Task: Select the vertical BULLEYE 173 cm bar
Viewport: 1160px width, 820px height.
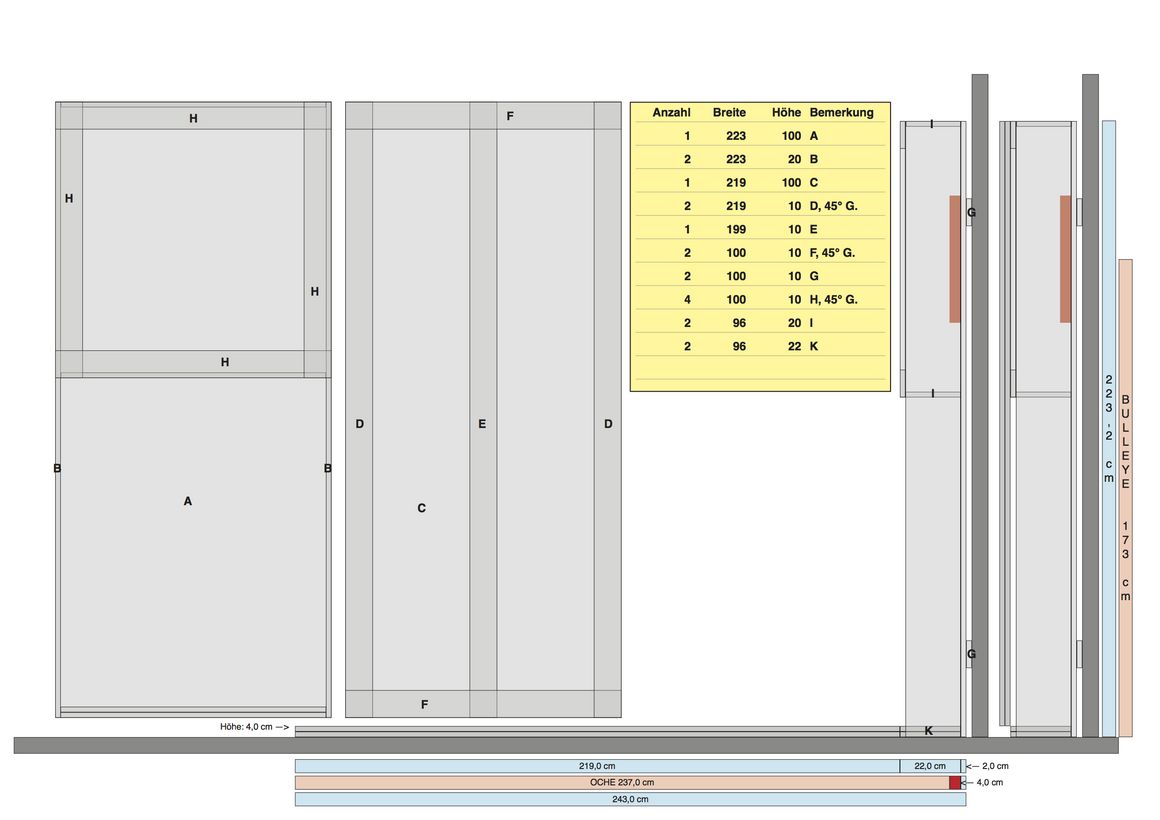Action: (x=1125, y=497)
